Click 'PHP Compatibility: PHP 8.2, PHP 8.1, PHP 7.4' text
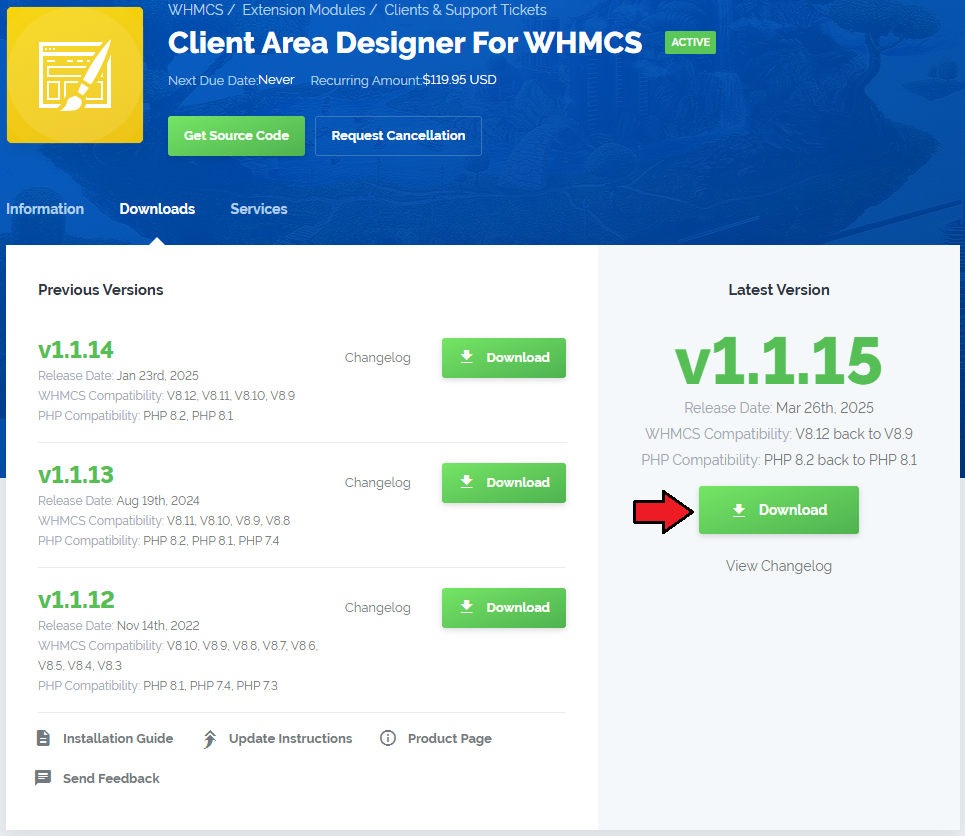The height and width of the screenshot is (836, 965). point(159,541)
